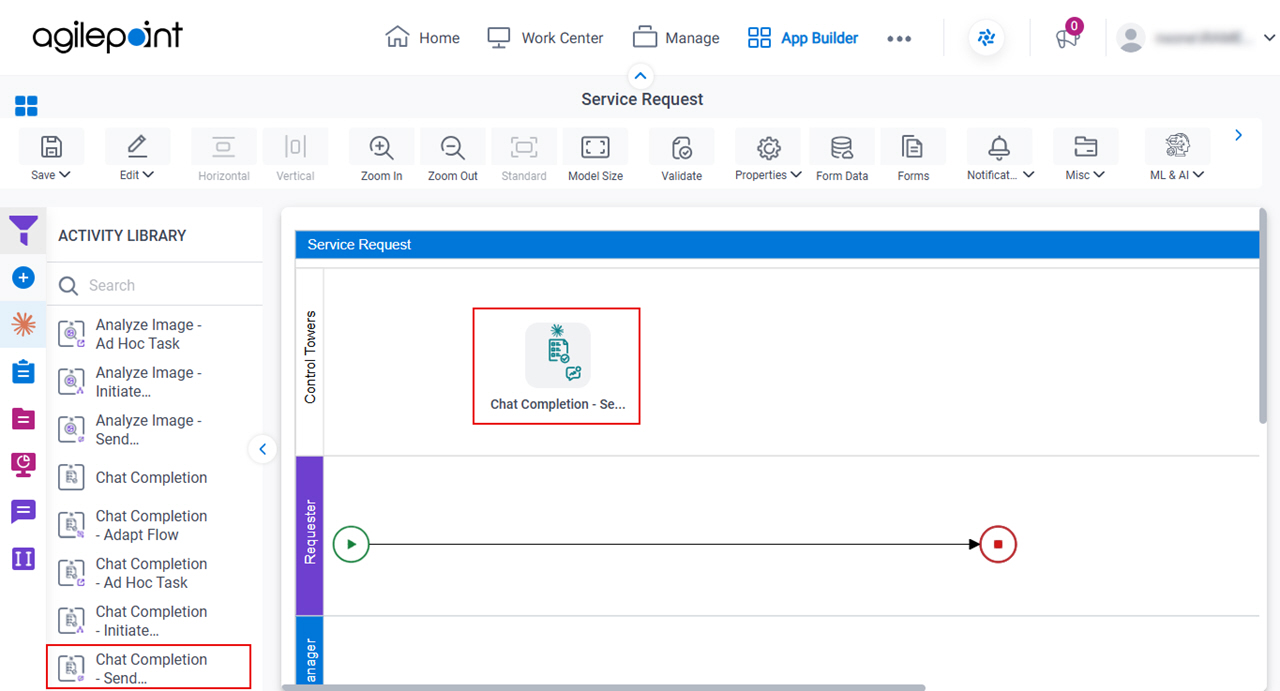Click the Service Request page title
Image resolution: width=1280 pixels, height=691 pixels.
642,99
